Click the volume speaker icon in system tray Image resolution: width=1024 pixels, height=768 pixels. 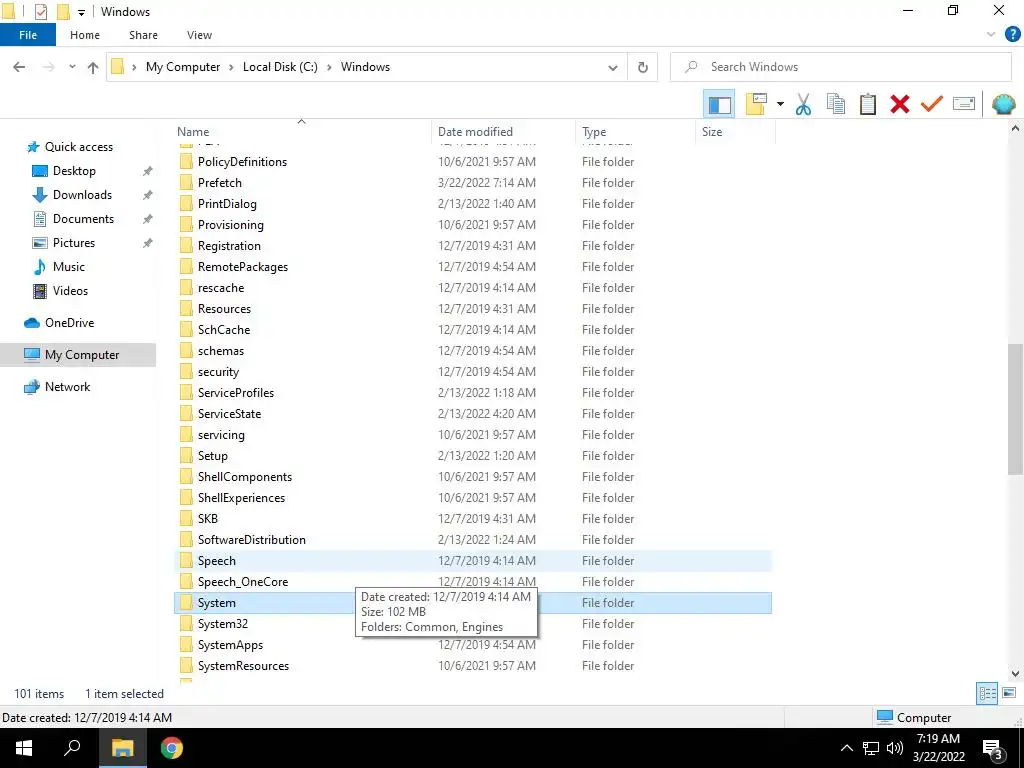(x=895, y=748)
